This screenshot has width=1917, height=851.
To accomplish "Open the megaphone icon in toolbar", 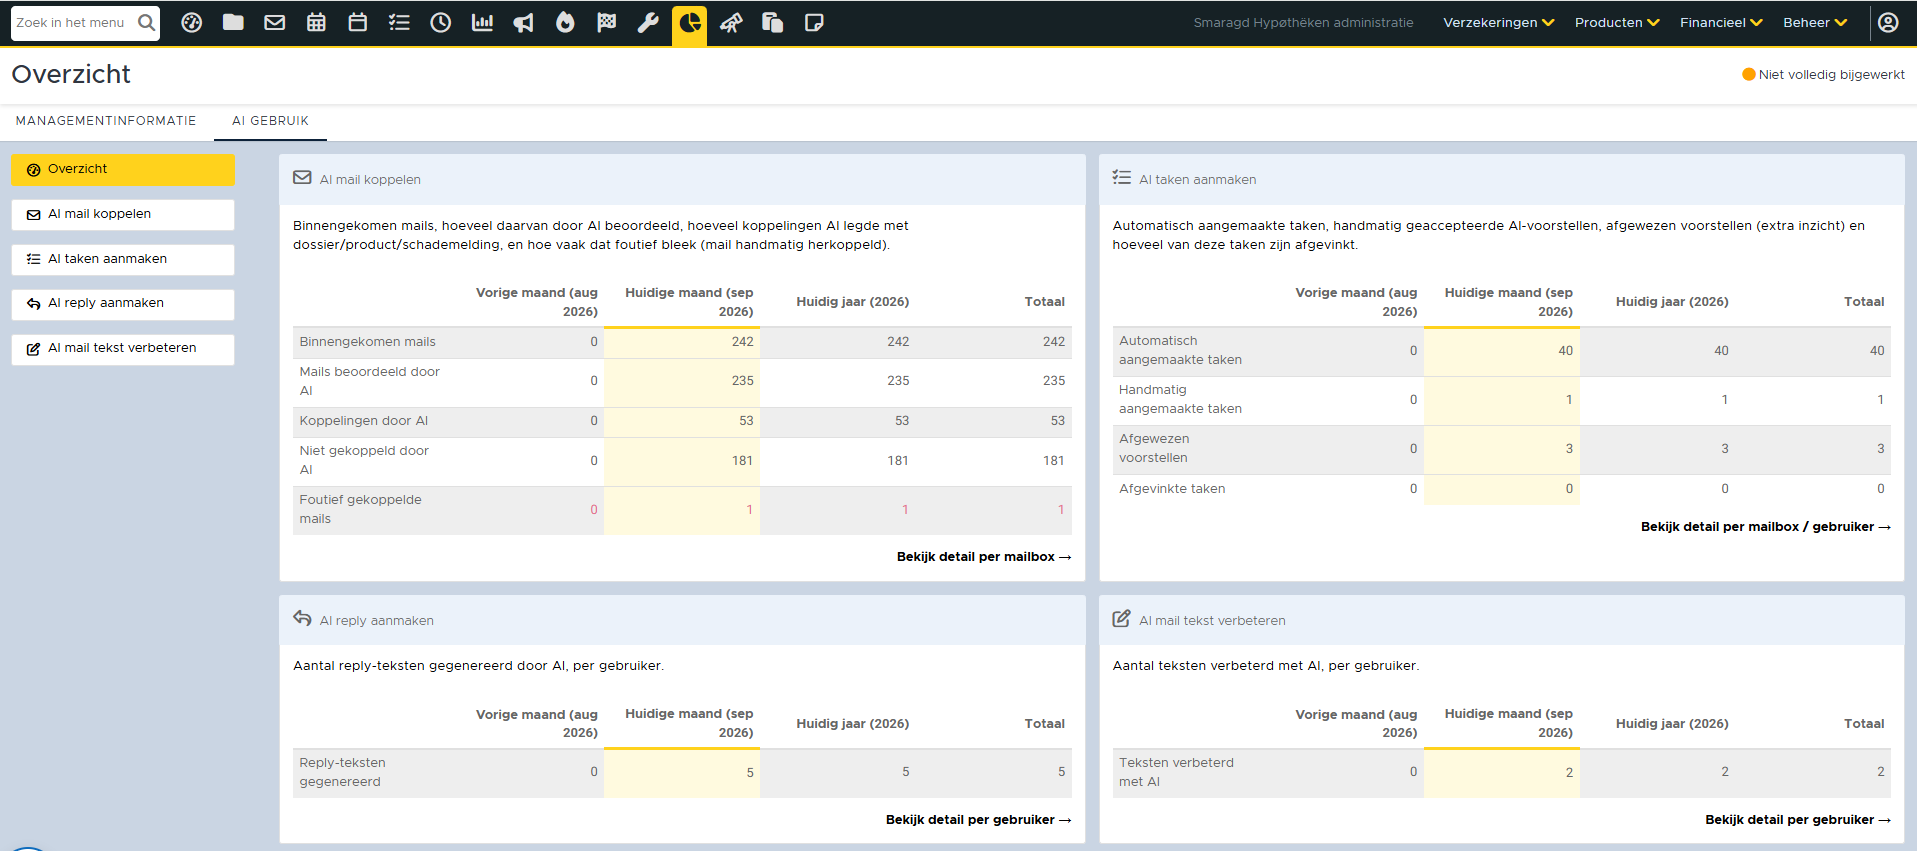I will (524, 23).
